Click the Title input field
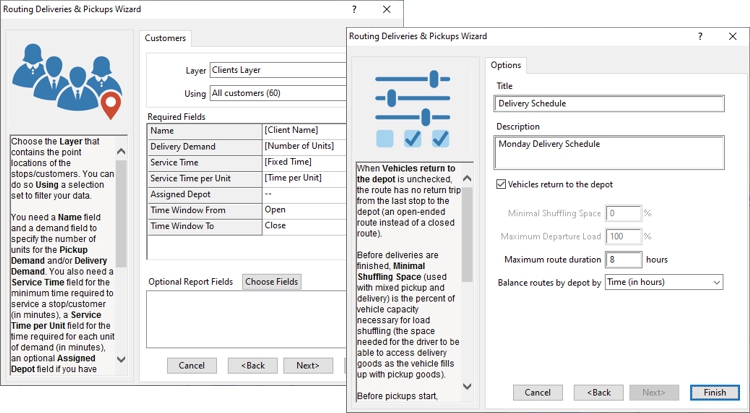 click(609, 103)
